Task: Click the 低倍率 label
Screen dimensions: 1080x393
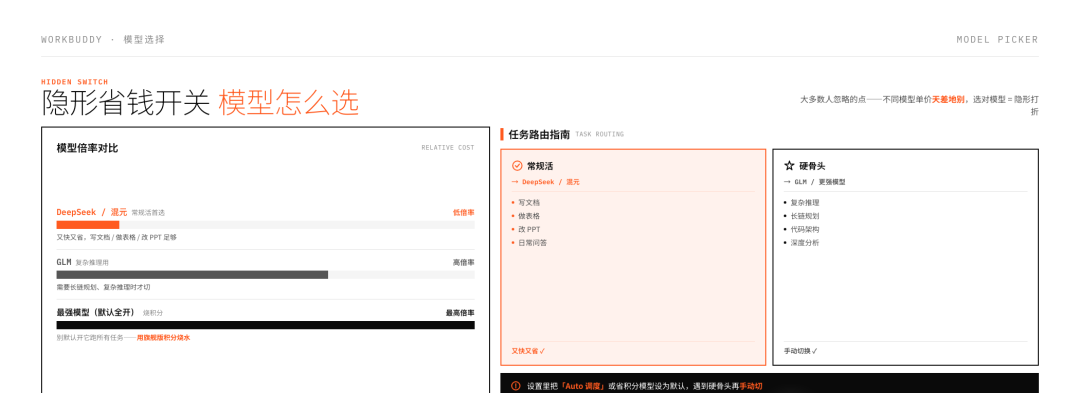Action: tap(464, 213)
